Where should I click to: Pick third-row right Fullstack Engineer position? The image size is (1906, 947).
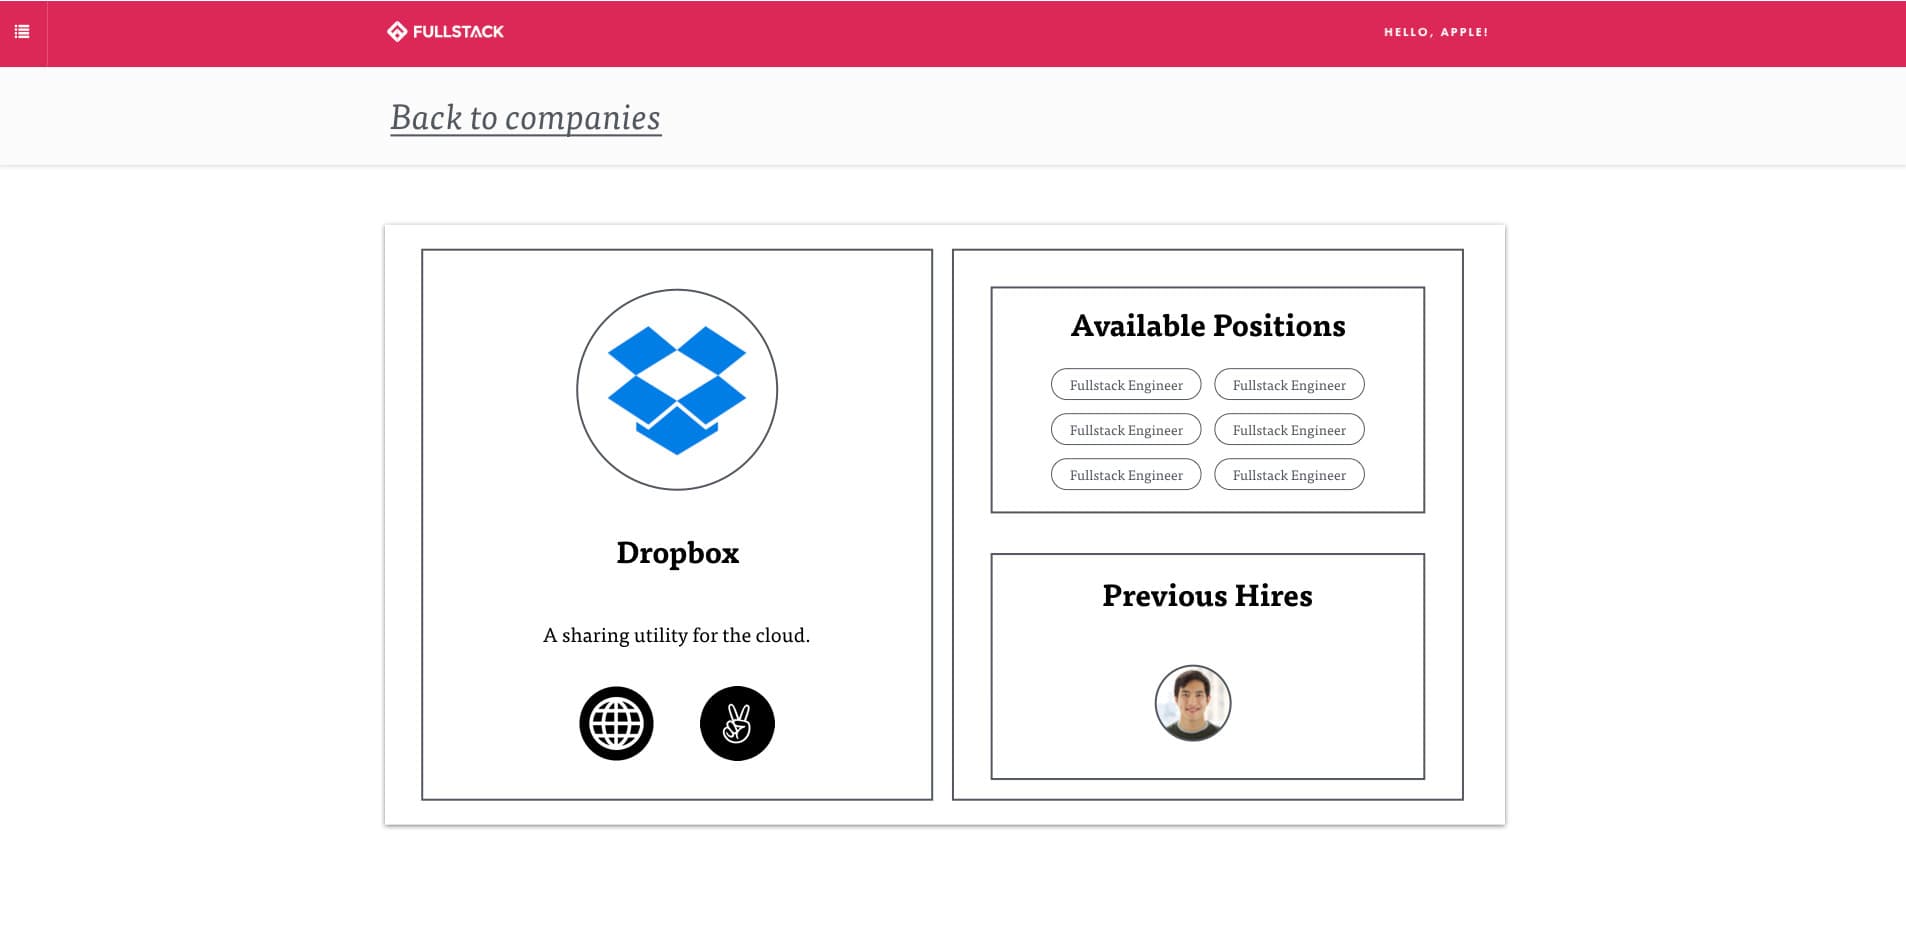pos(1289,475)
